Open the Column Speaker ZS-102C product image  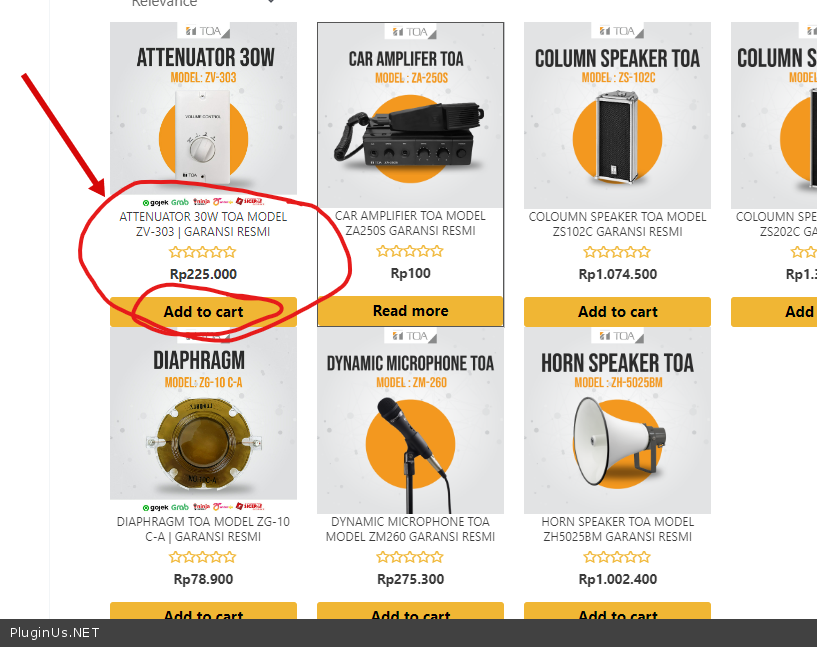click(x=617, y=115)
